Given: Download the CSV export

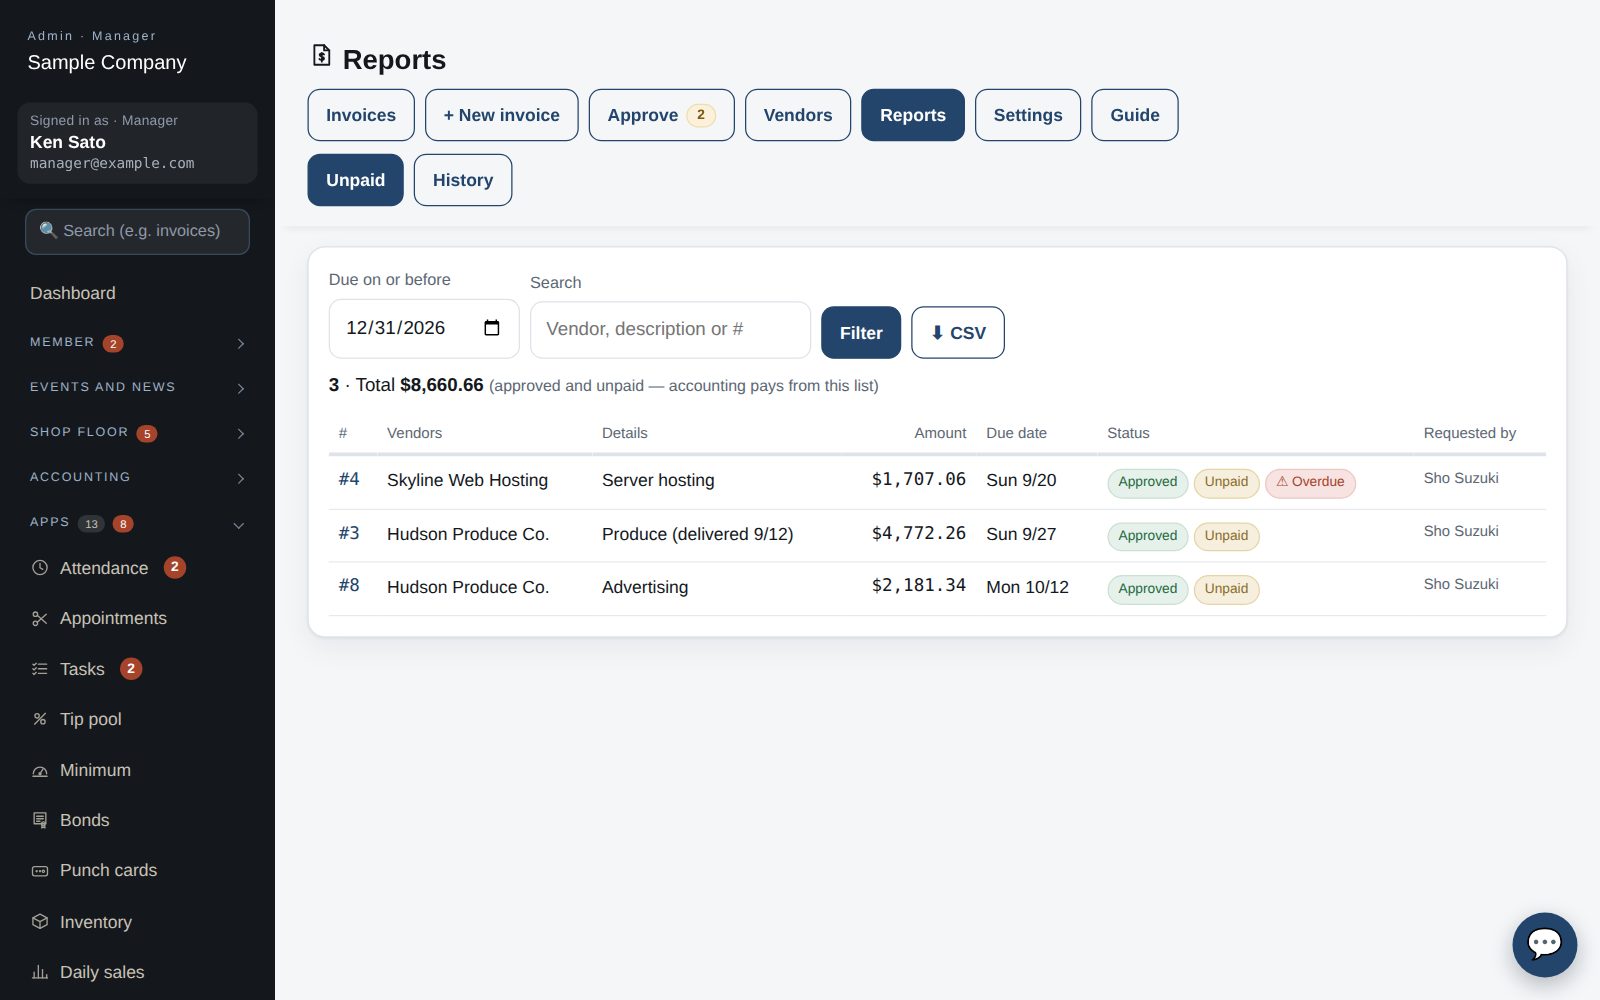Looking at the screenshot, I should [958, 333].
